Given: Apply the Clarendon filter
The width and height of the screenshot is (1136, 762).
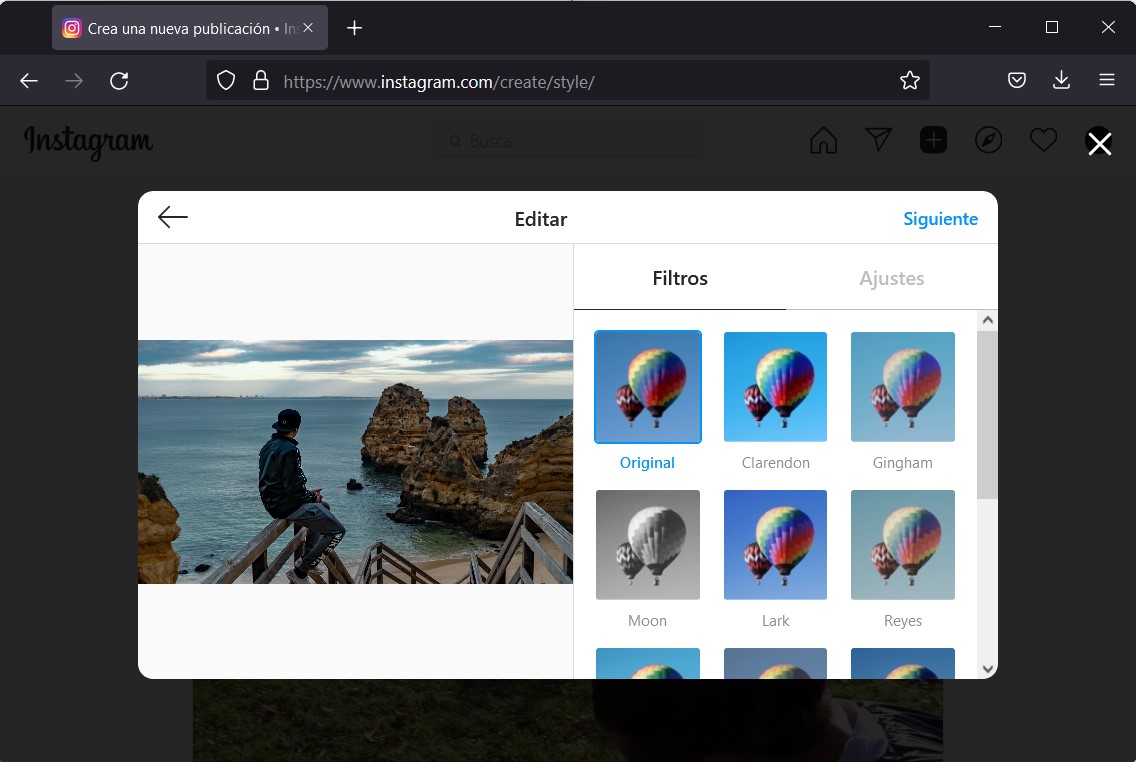Looking at the screenshot, I should 775,387.
